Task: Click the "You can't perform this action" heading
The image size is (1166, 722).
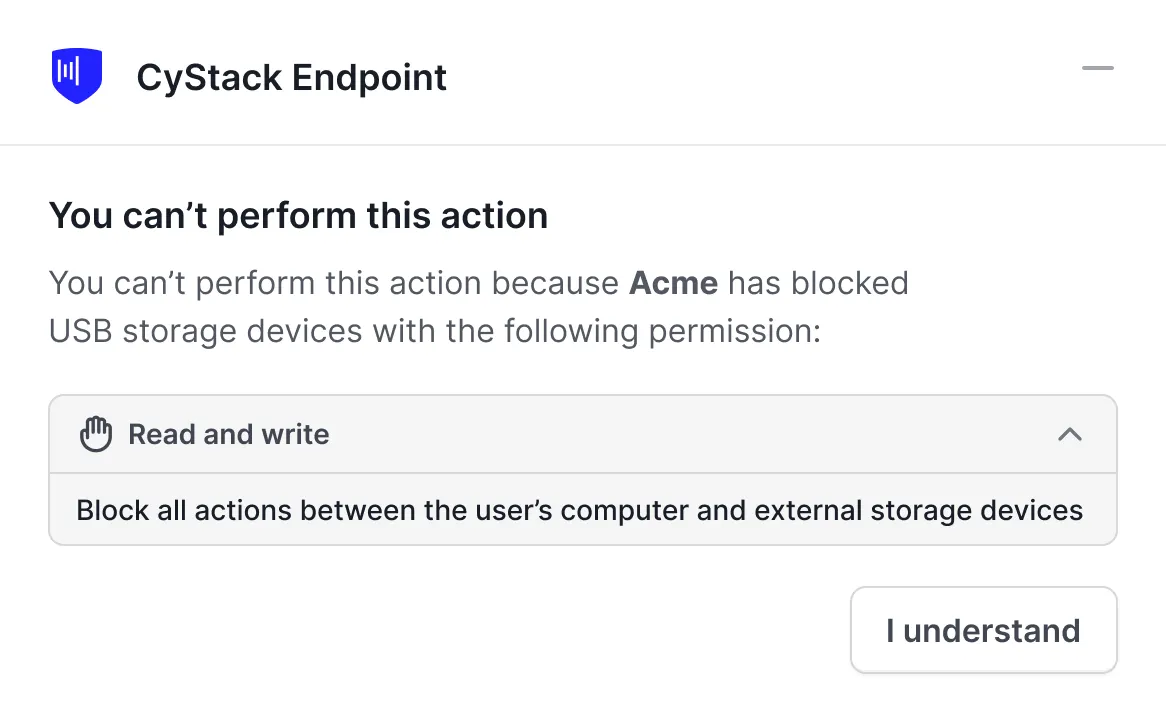Action: click(298, 216)
